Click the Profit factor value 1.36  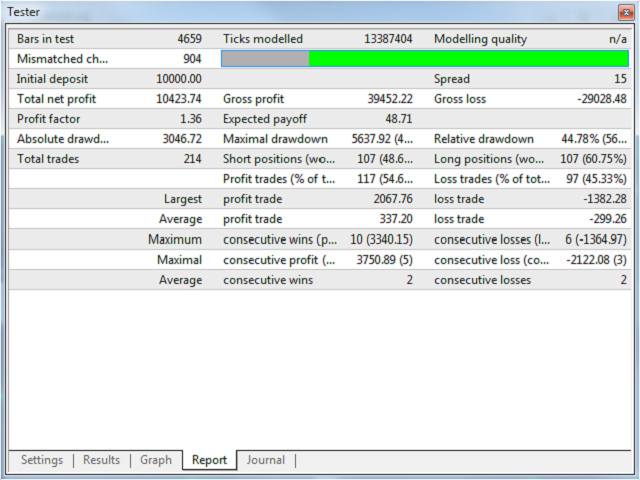pyautogui.click(x=187, y=119)
